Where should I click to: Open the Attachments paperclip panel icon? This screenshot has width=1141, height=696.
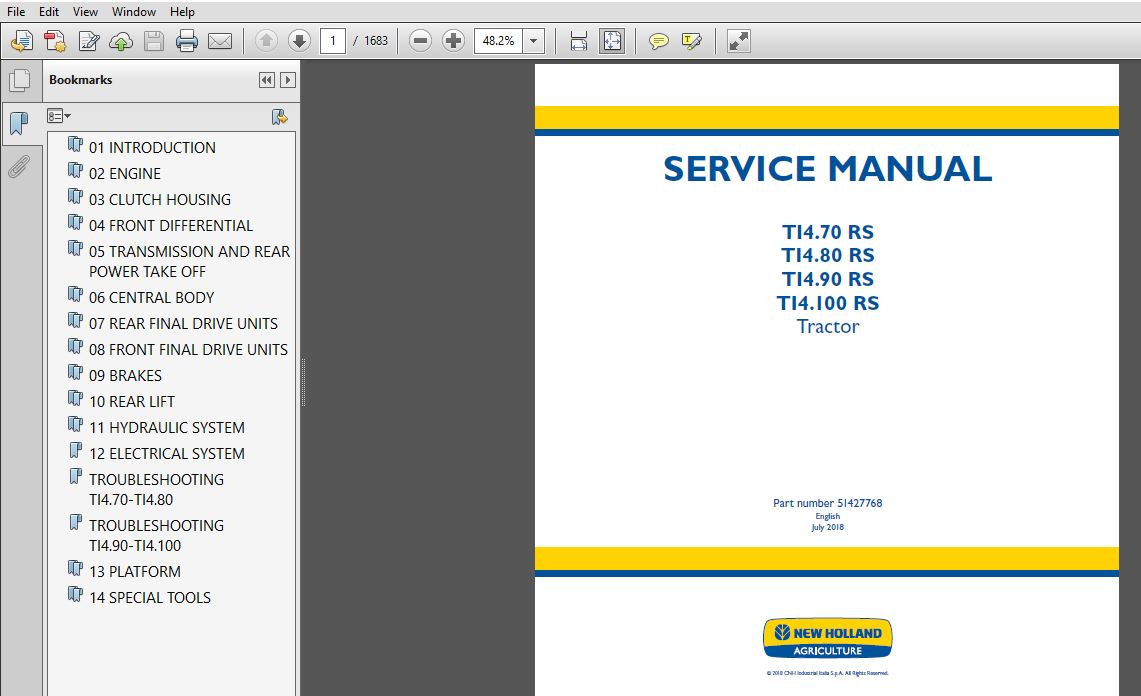[19, 167]
